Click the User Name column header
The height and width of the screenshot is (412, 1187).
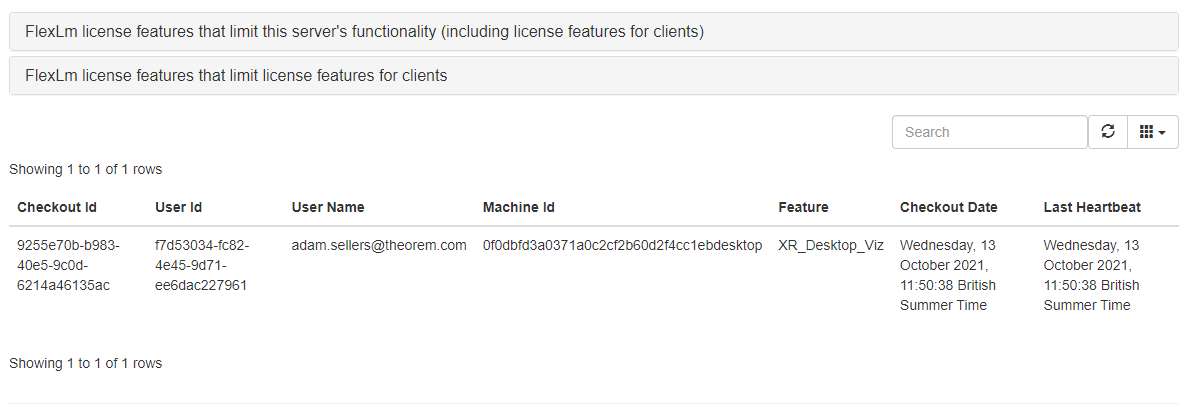[328, 207]
